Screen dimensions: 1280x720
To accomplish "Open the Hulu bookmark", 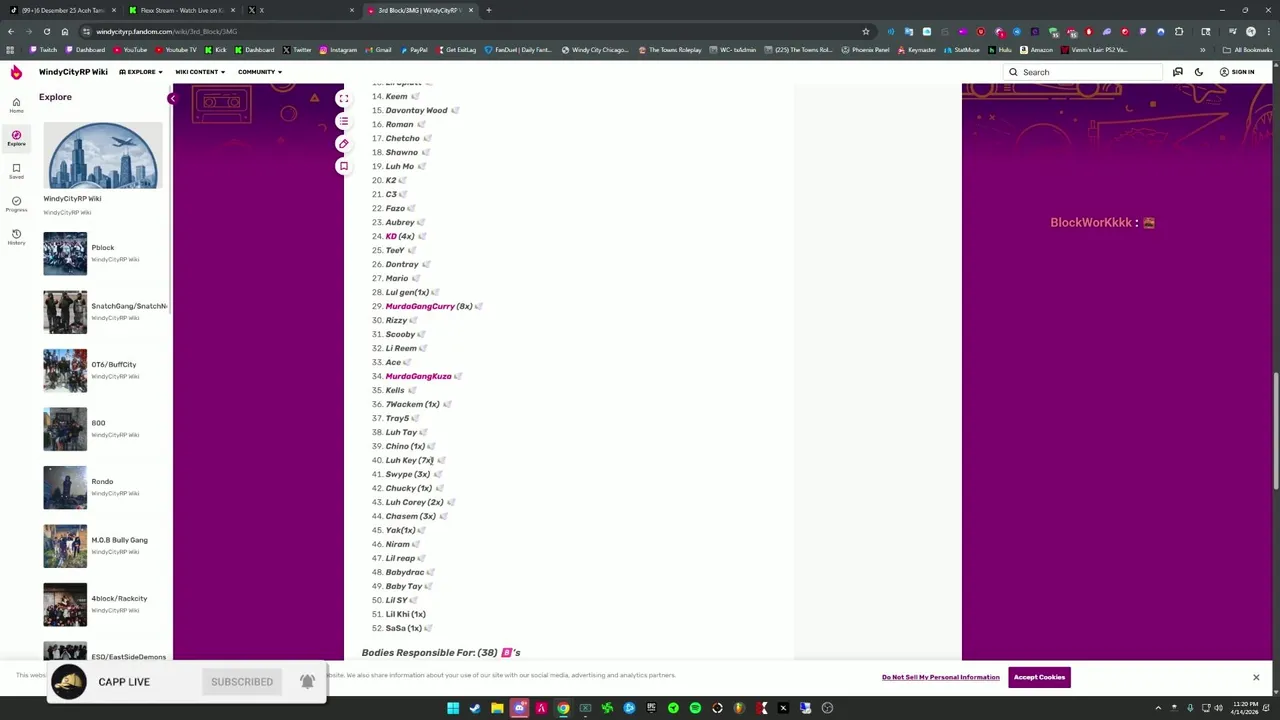I will coord(1001,50).
